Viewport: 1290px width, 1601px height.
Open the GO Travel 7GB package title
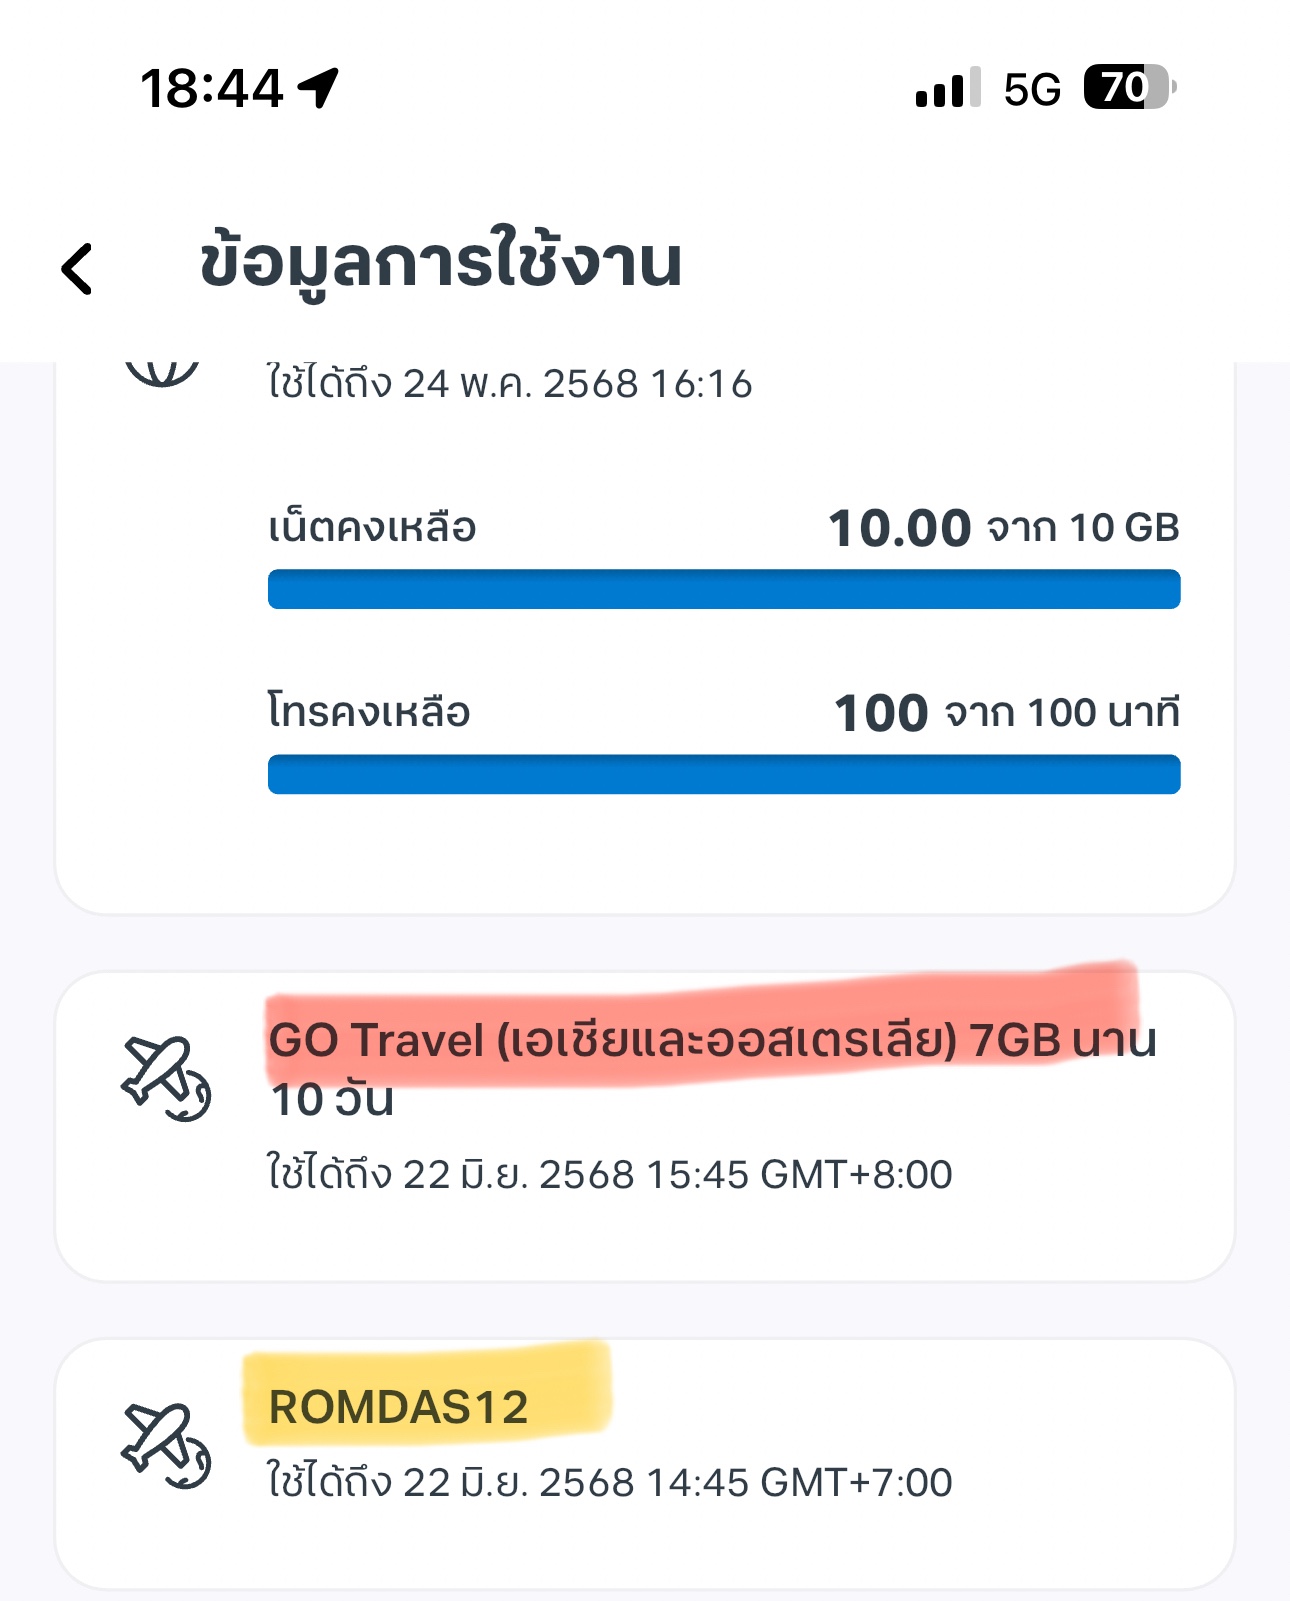713,1069
